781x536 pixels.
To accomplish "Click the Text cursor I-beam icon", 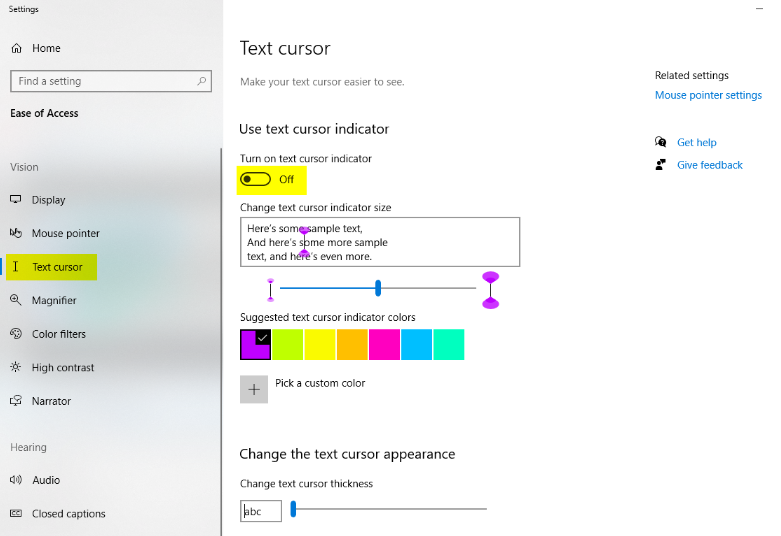I will click(15, 267).
